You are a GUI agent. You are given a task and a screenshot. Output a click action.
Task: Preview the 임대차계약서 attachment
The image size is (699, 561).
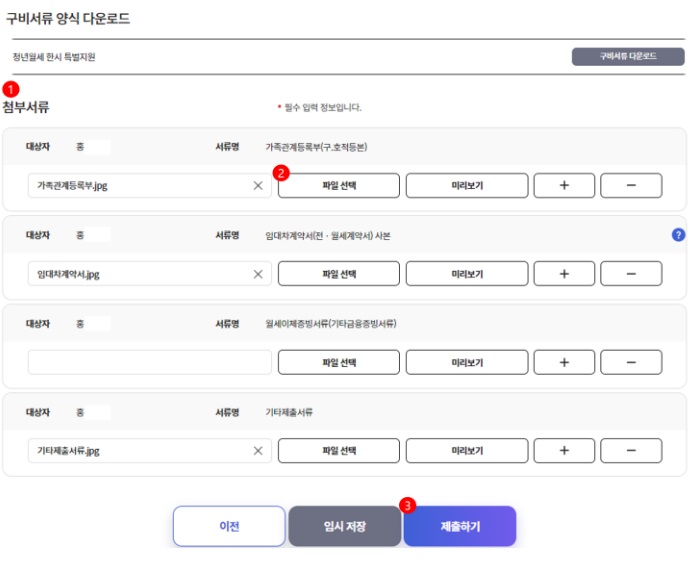pyautogui.click(x=467, y=274)
